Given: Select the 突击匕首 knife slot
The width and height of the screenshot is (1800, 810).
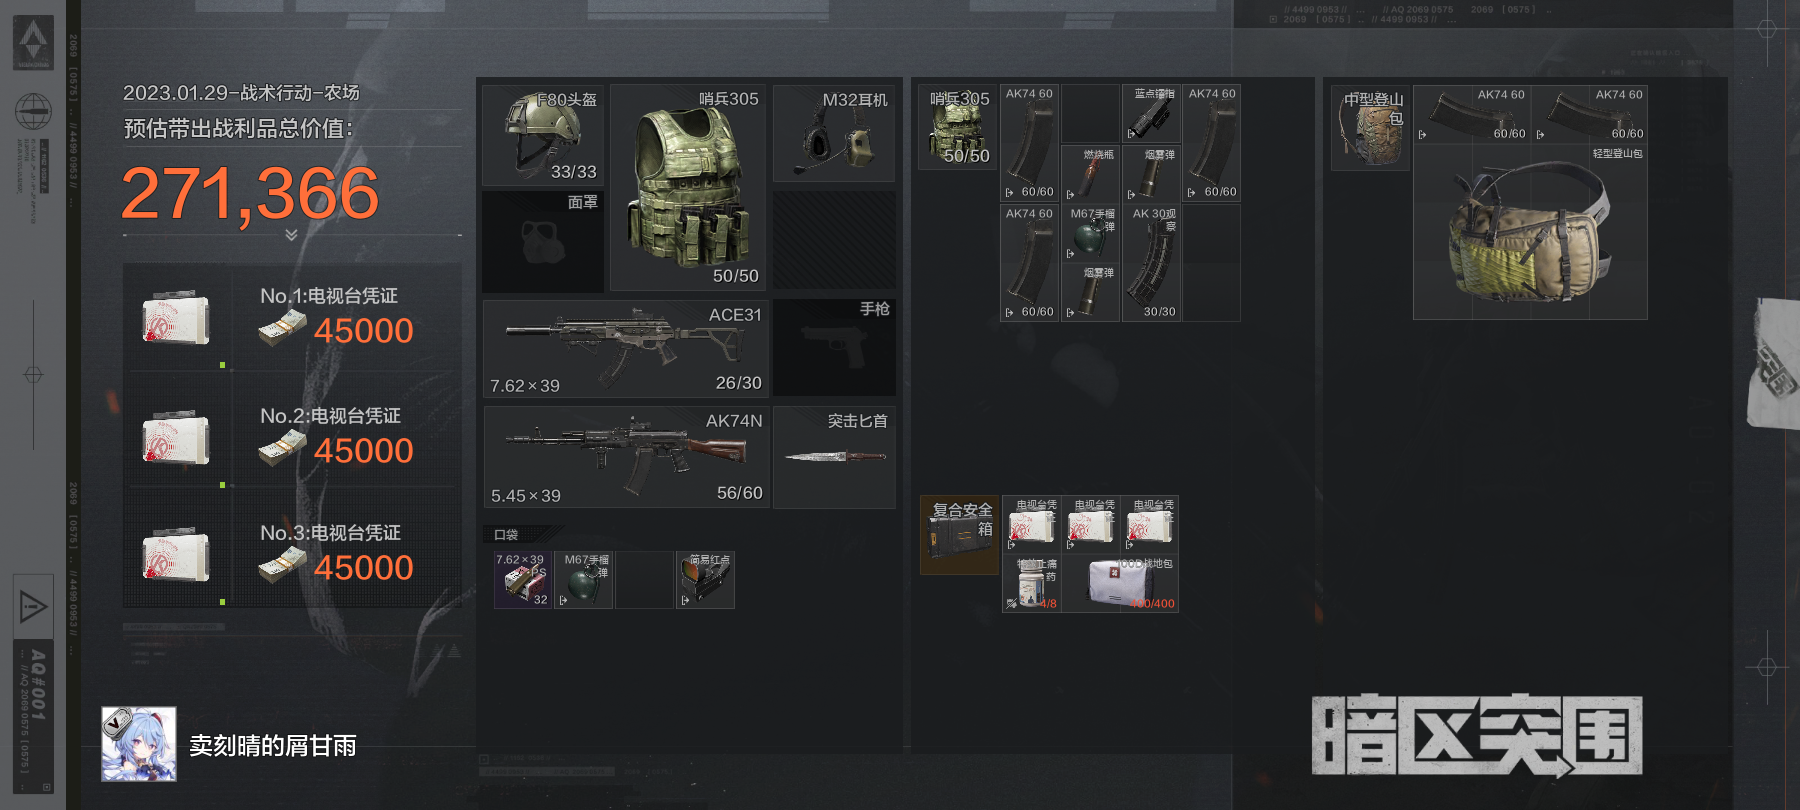Looking at the screenshot, I should point(834,457).
